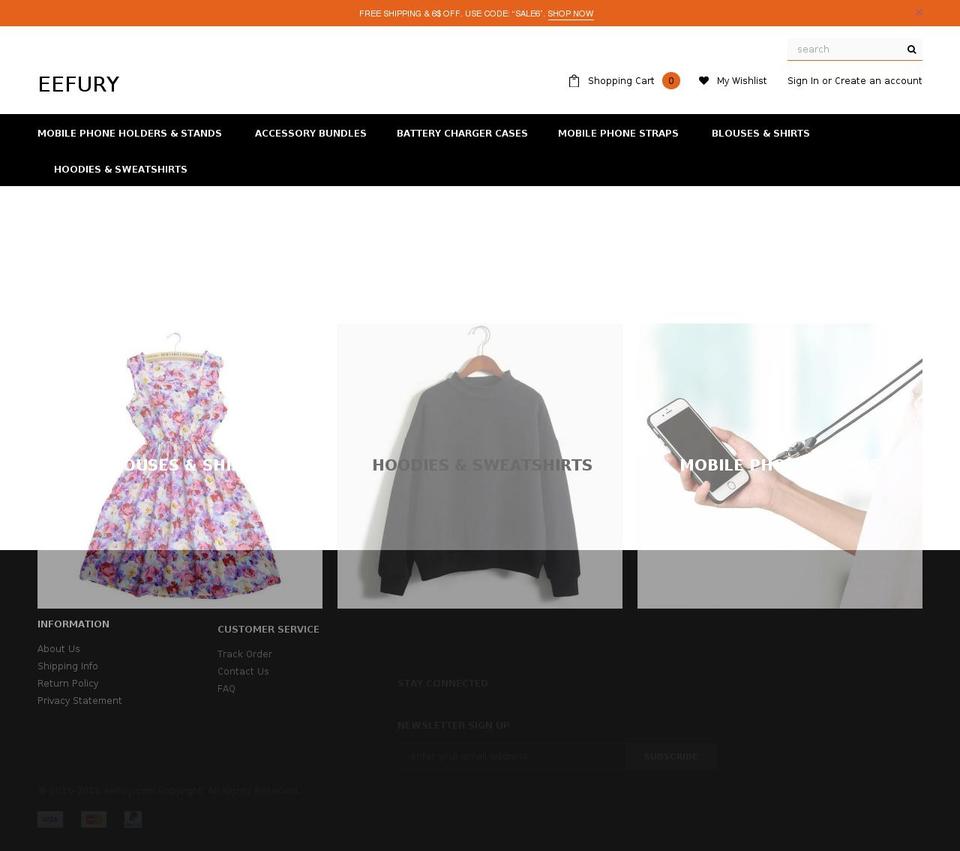The image size is (960, 851).
Task: Click the SHOP NOW link in banner
Action: [x=571, y=13]
